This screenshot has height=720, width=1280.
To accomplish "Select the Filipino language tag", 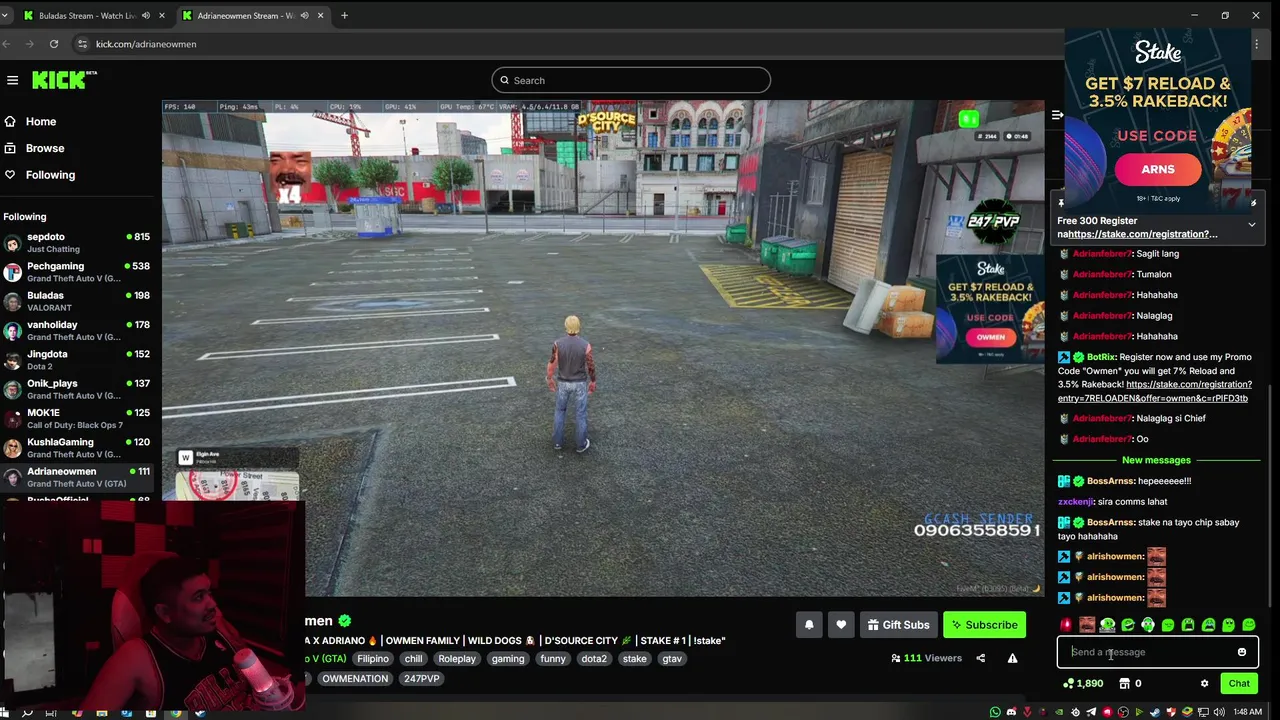I will tap(373, 659).
